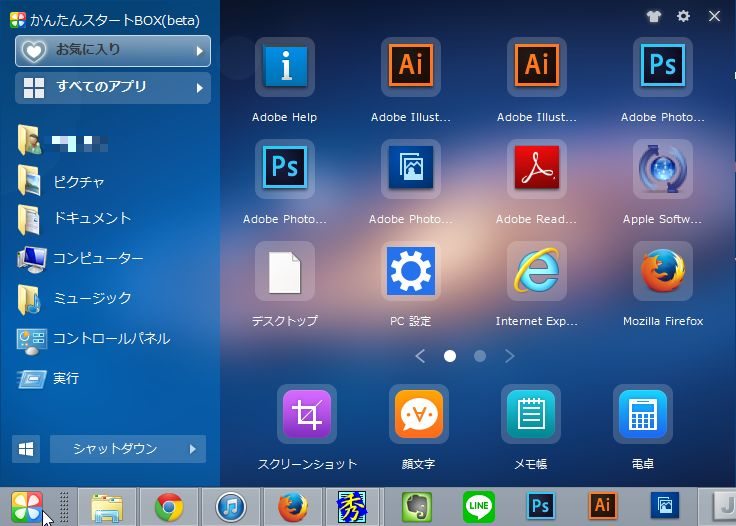Viewport: 736px width, 526px height.
Task: Open PC 設定 gear app
Action: click(x=411, y=271)
